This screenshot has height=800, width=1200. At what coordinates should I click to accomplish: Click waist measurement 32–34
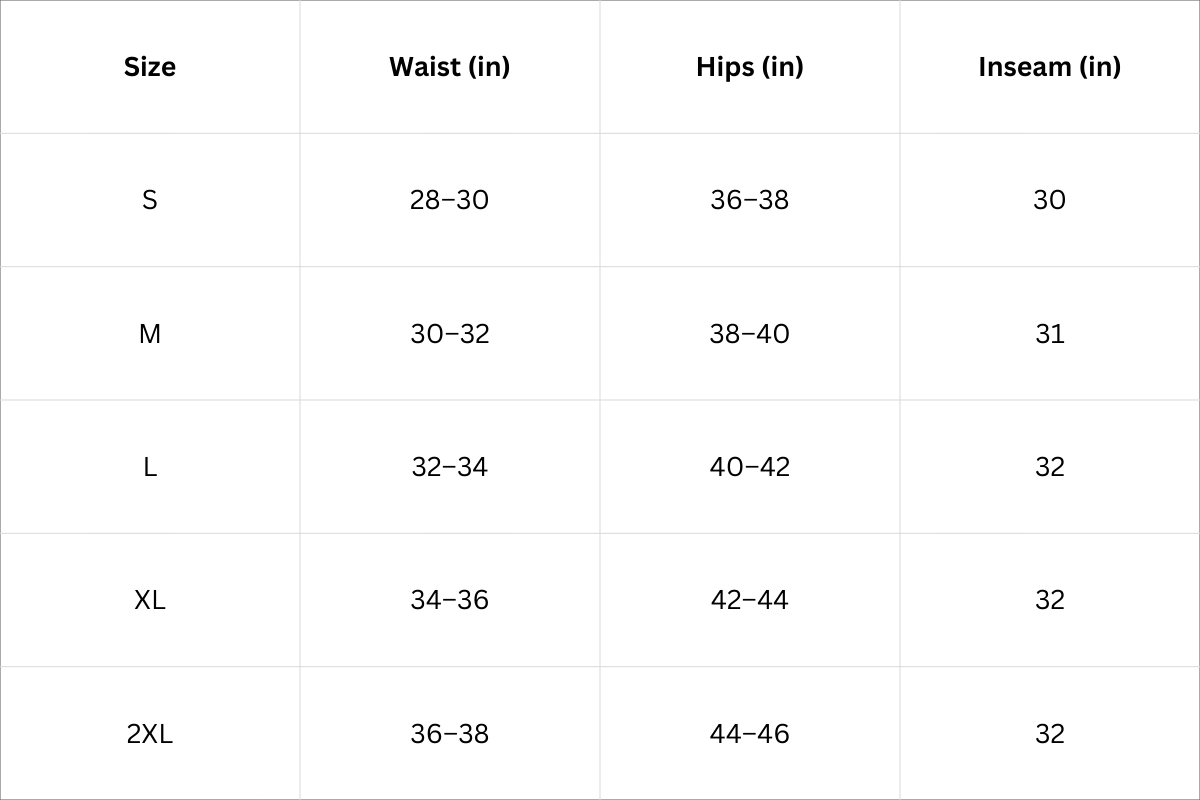(449, 467)
